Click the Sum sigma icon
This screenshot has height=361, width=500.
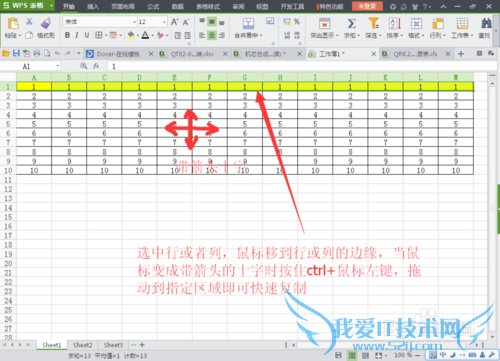tap(351, 23)
